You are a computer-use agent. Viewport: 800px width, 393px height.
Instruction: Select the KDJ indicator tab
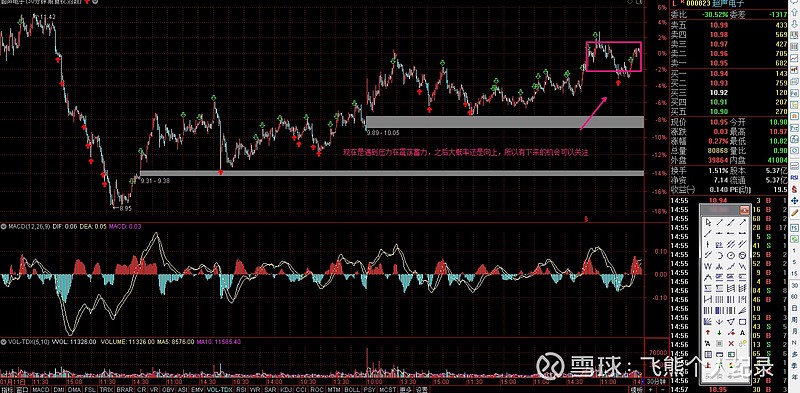(285, 389)
